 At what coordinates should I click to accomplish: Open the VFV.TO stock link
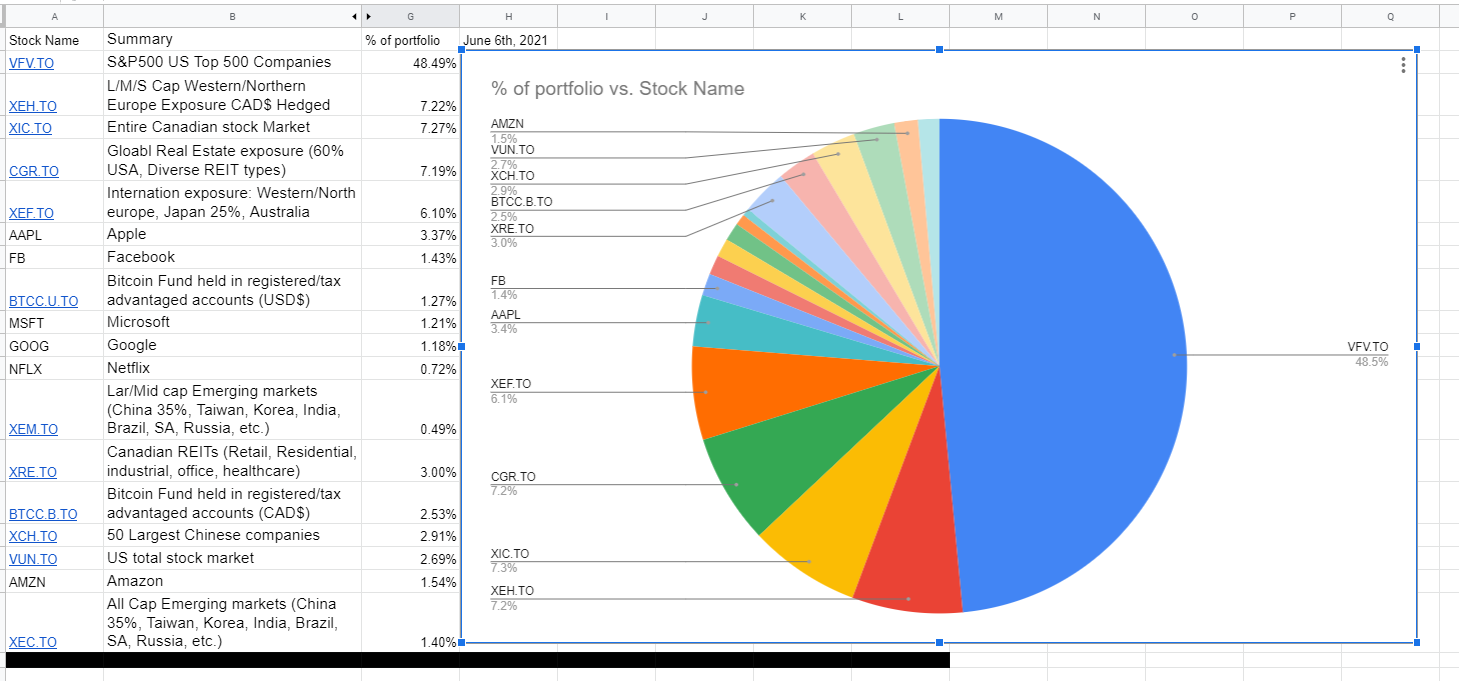(x=30, y=63)
